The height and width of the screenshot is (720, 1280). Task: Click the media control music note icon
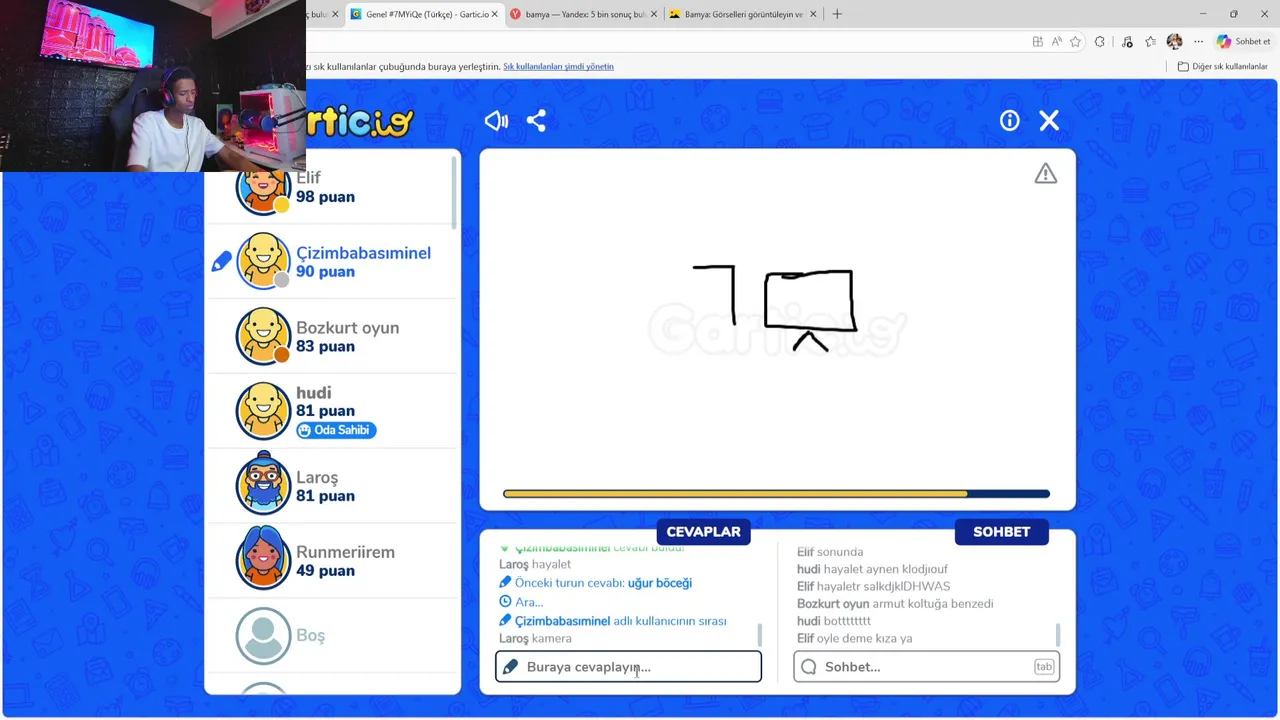(x=1127, y=42)
